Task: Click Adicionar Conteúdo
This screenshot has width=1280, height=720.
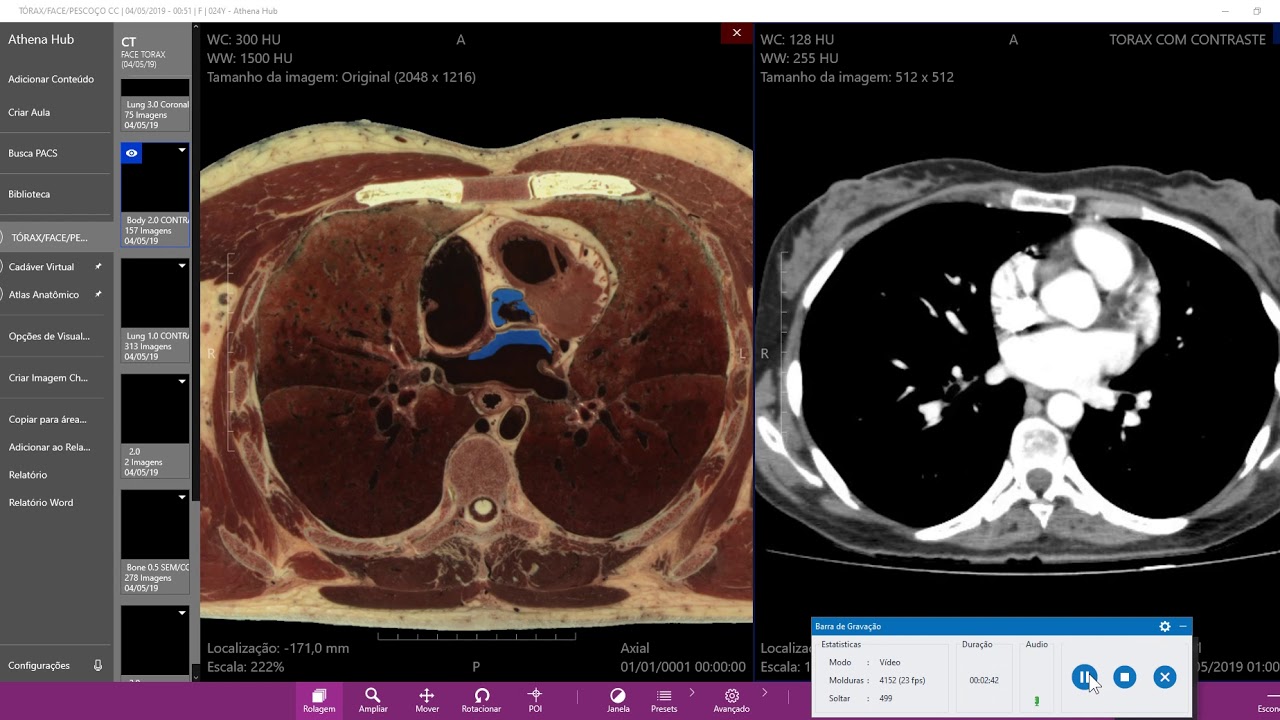Action: point(51,79)
